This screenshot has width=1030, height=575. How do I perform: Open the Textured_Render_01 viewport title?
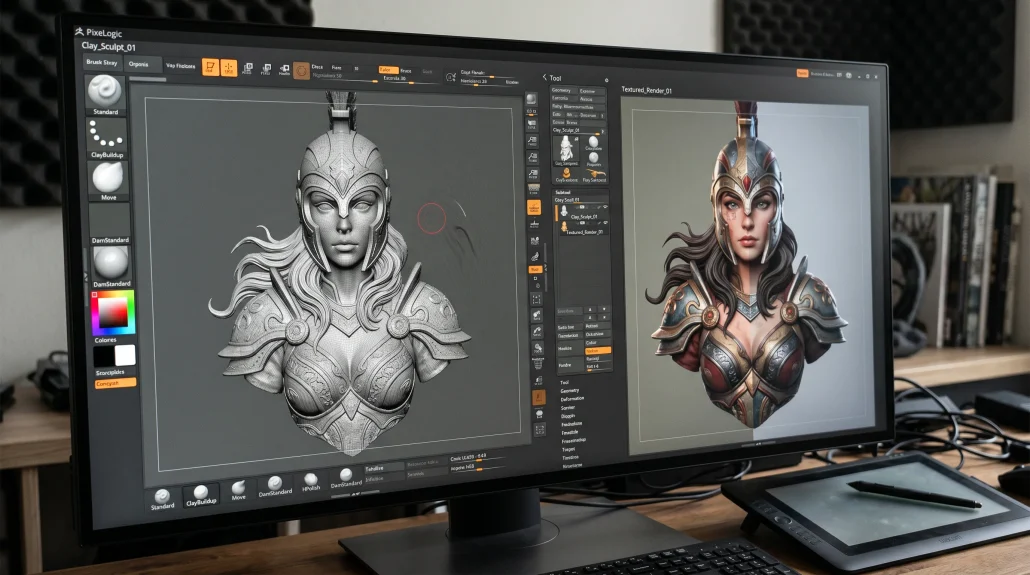coord(646,90)
